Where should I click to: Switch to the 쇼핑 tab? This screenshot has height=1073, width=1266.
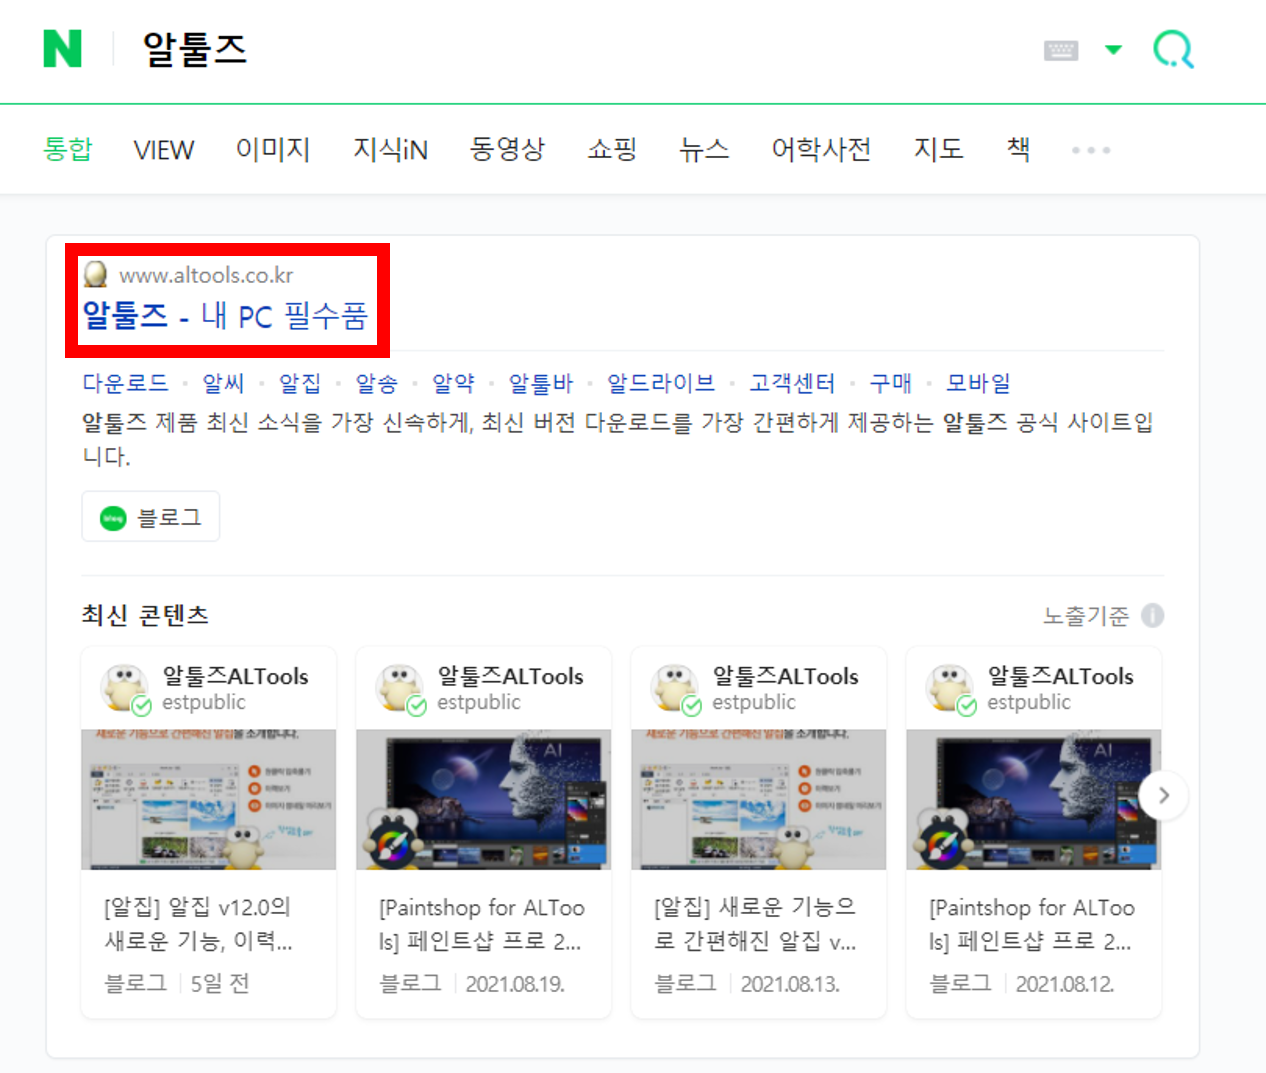pos(612,149)
